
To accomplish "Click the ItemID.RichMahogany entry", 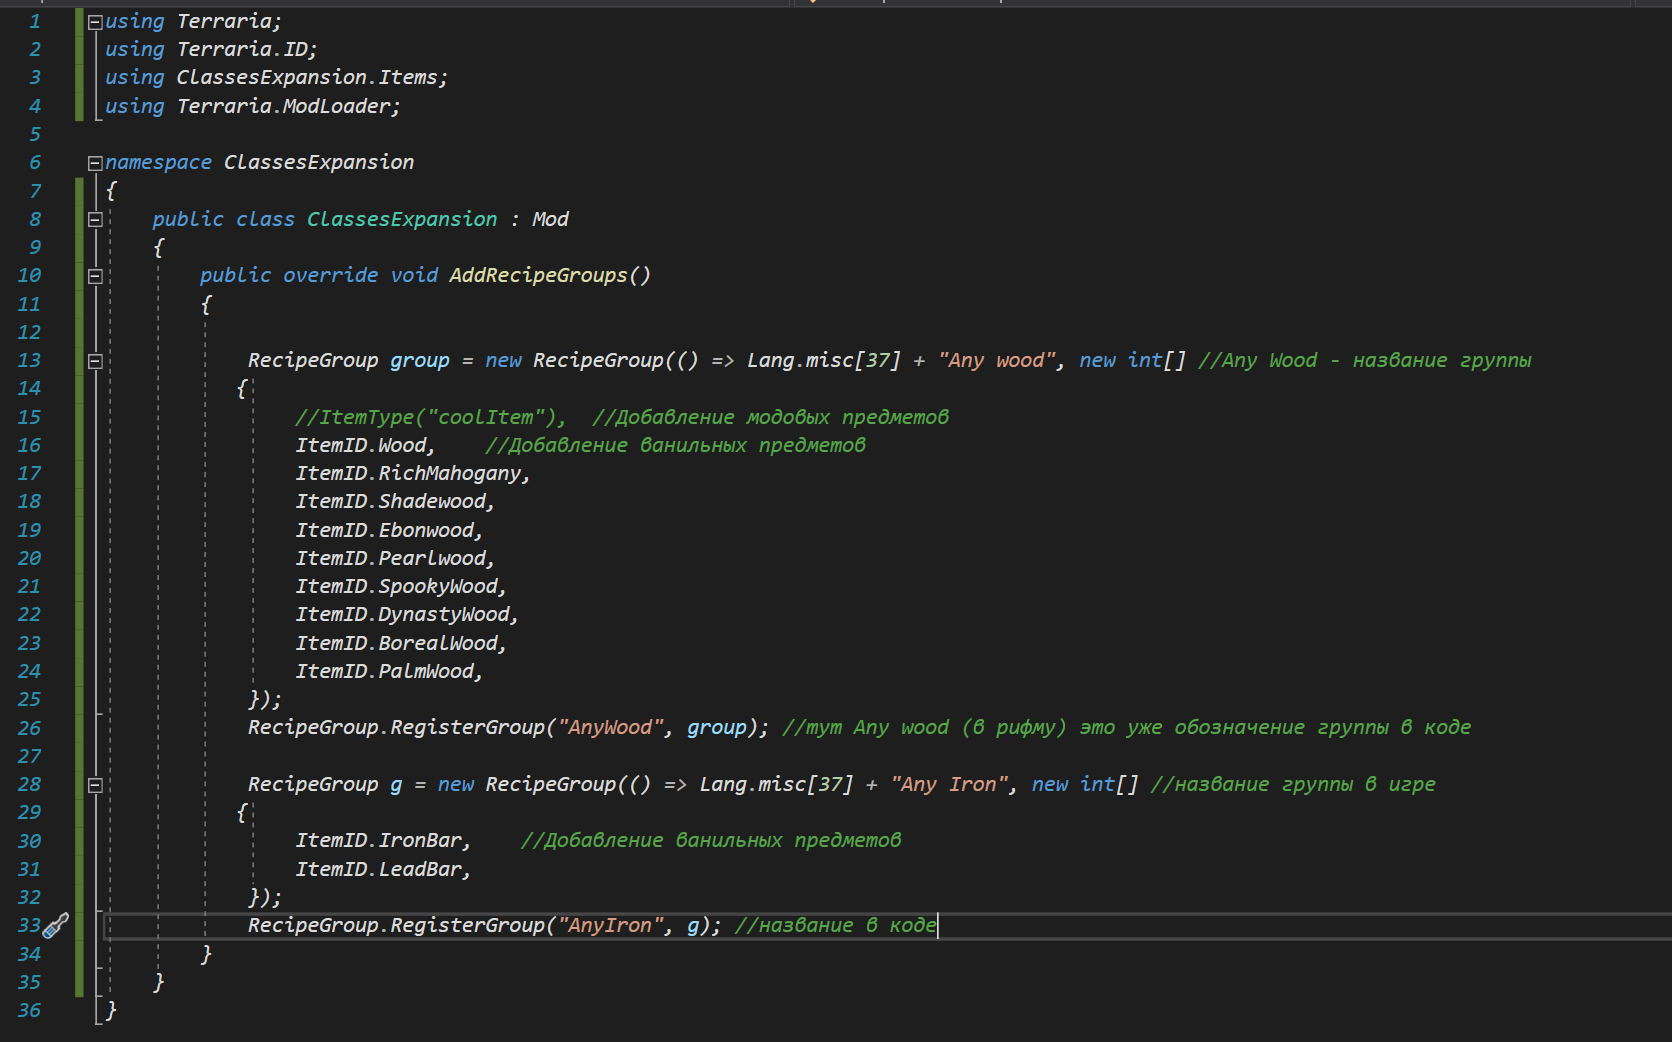I will point(413,473).
